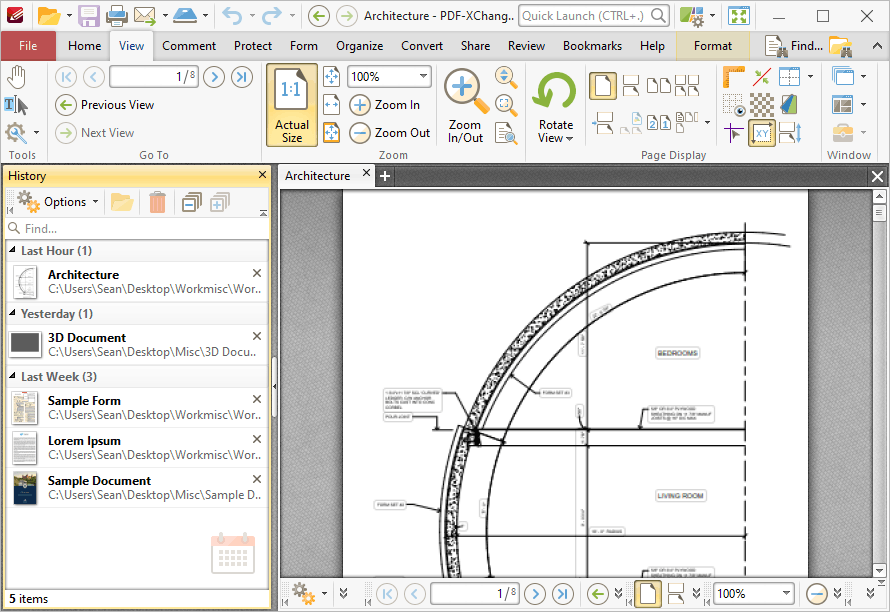Enable single page layout in ribbon

point(603,86)
